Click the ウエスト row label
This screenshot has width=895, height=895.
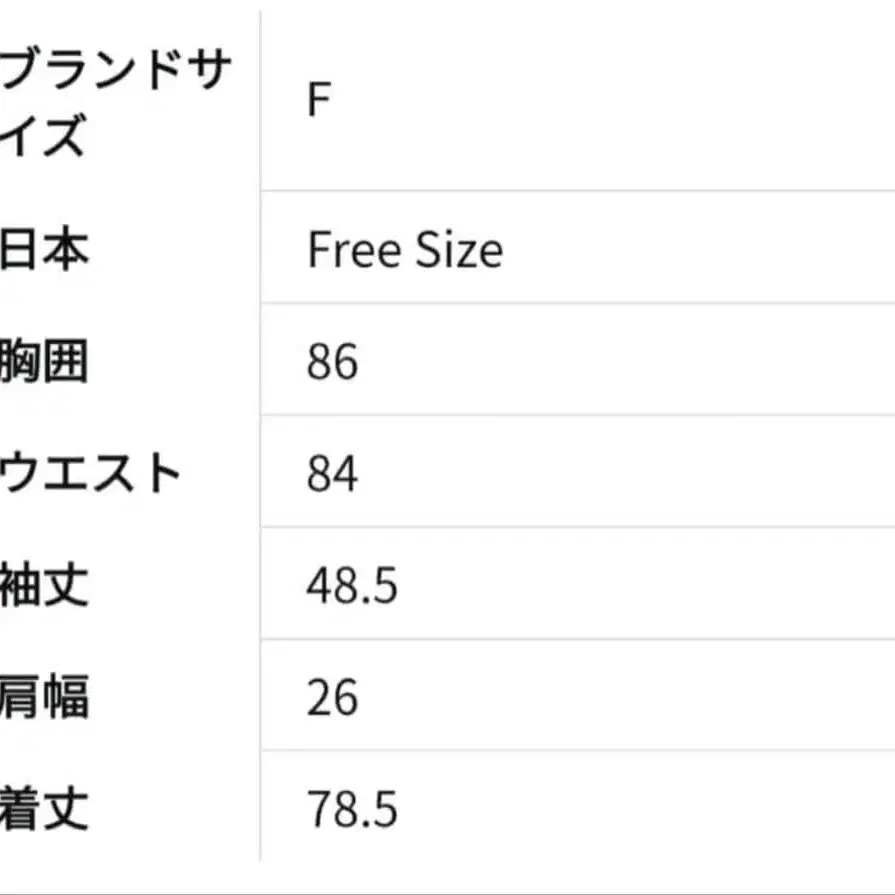92,473
